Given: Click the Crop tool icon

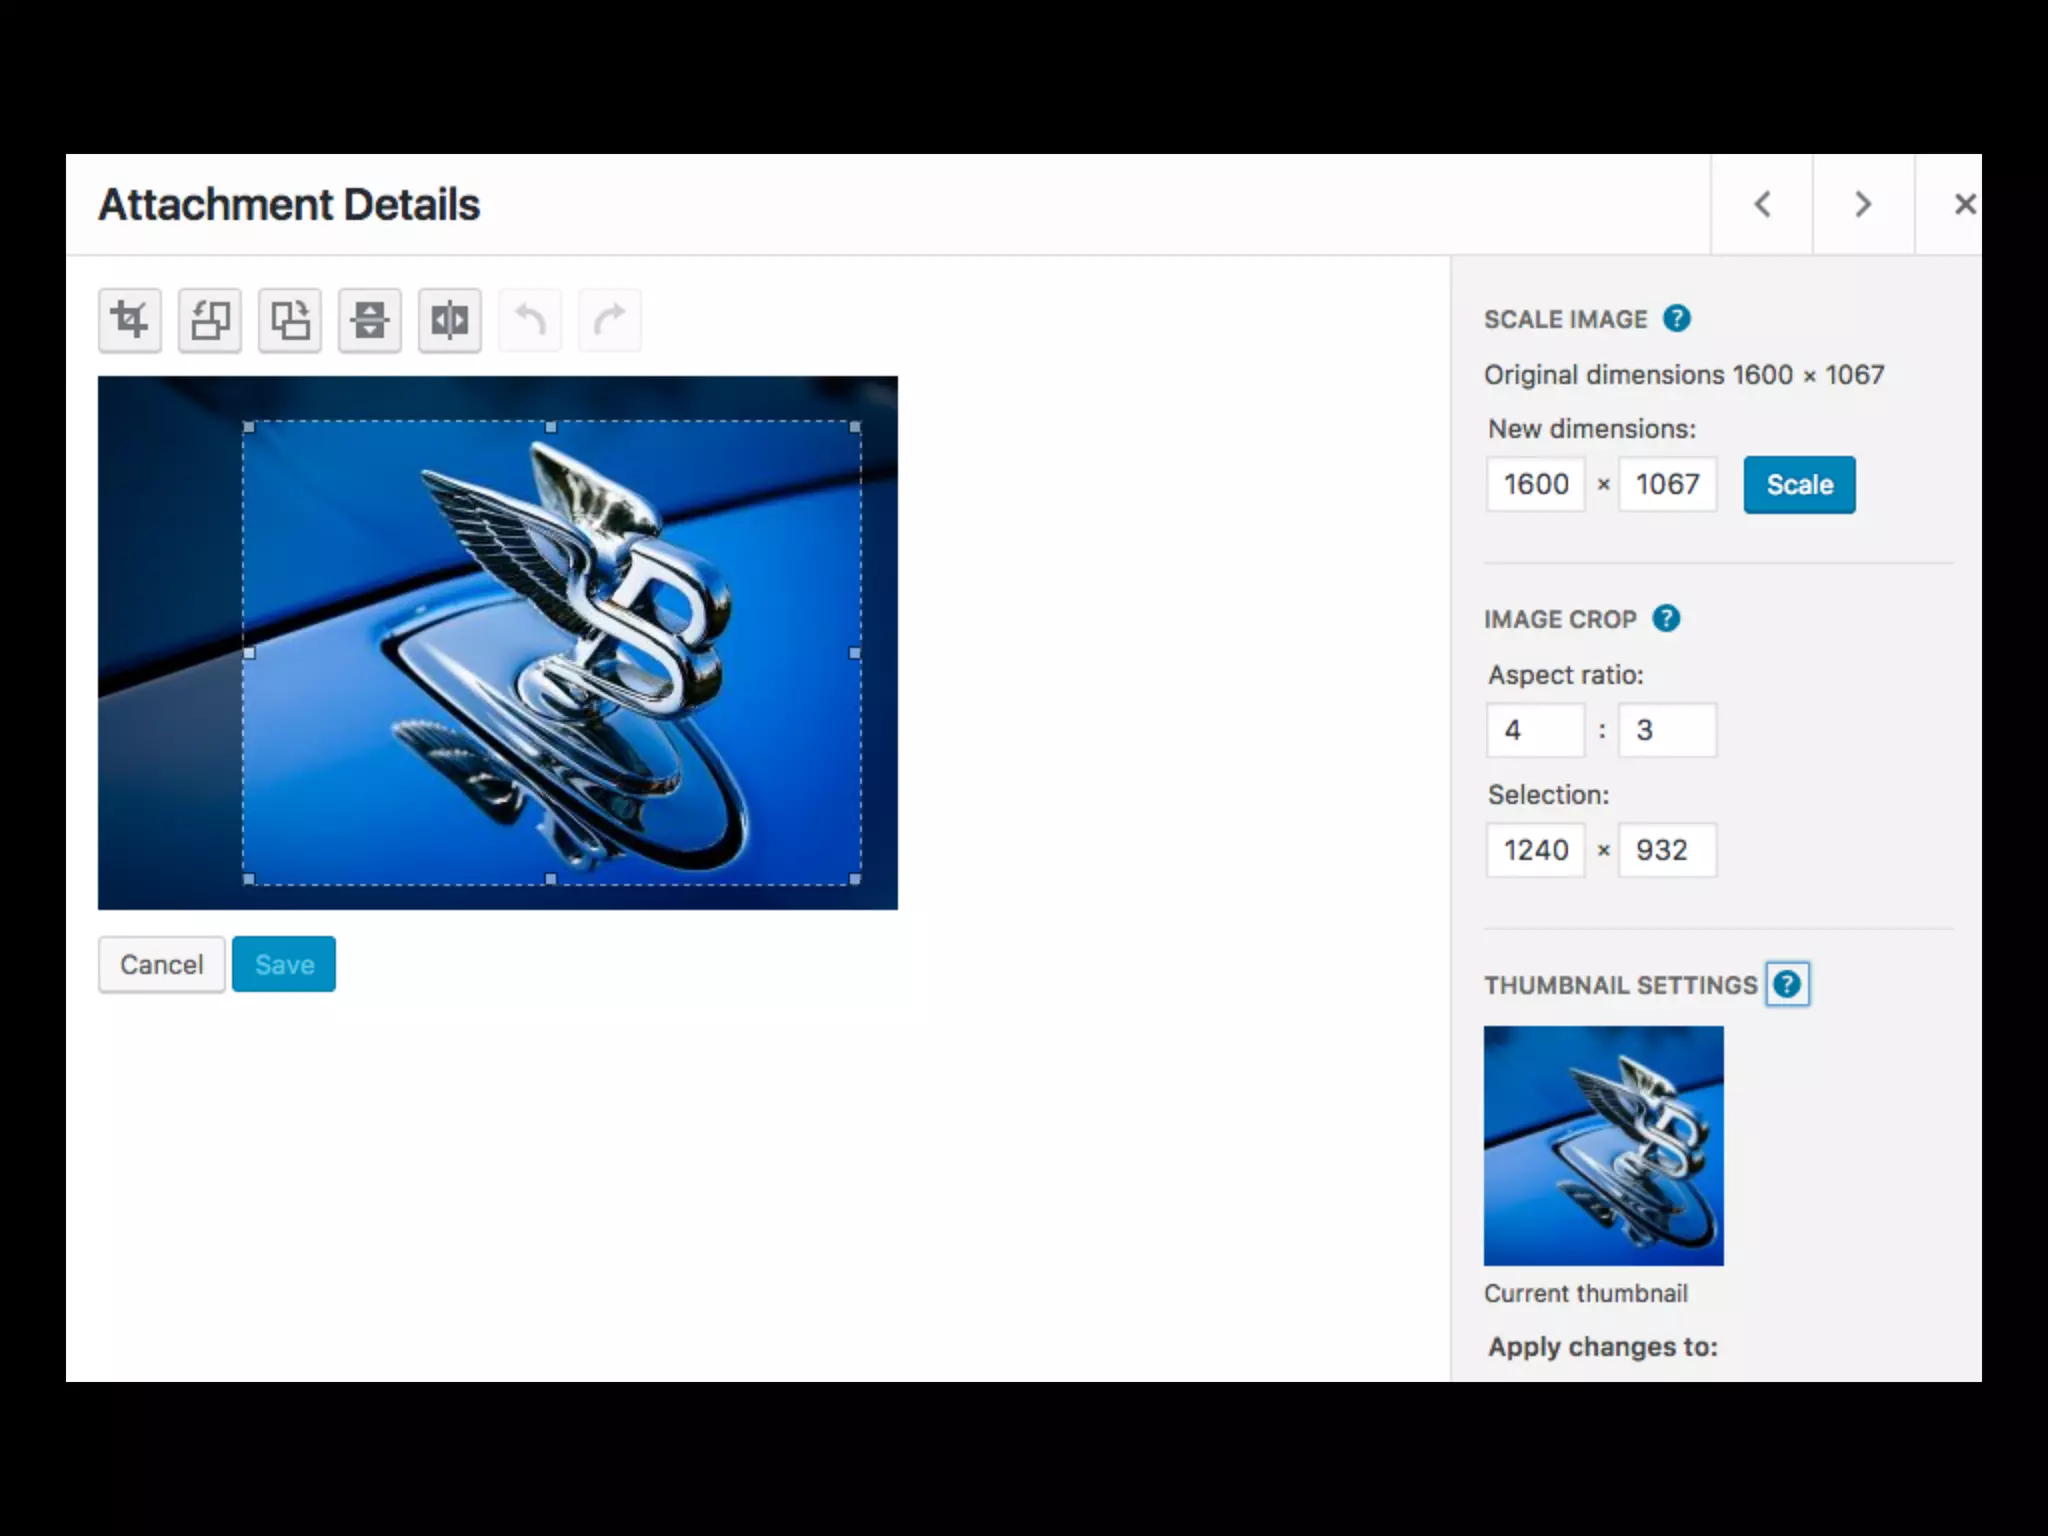Looking at the screenshot, I should click(130, 320).
